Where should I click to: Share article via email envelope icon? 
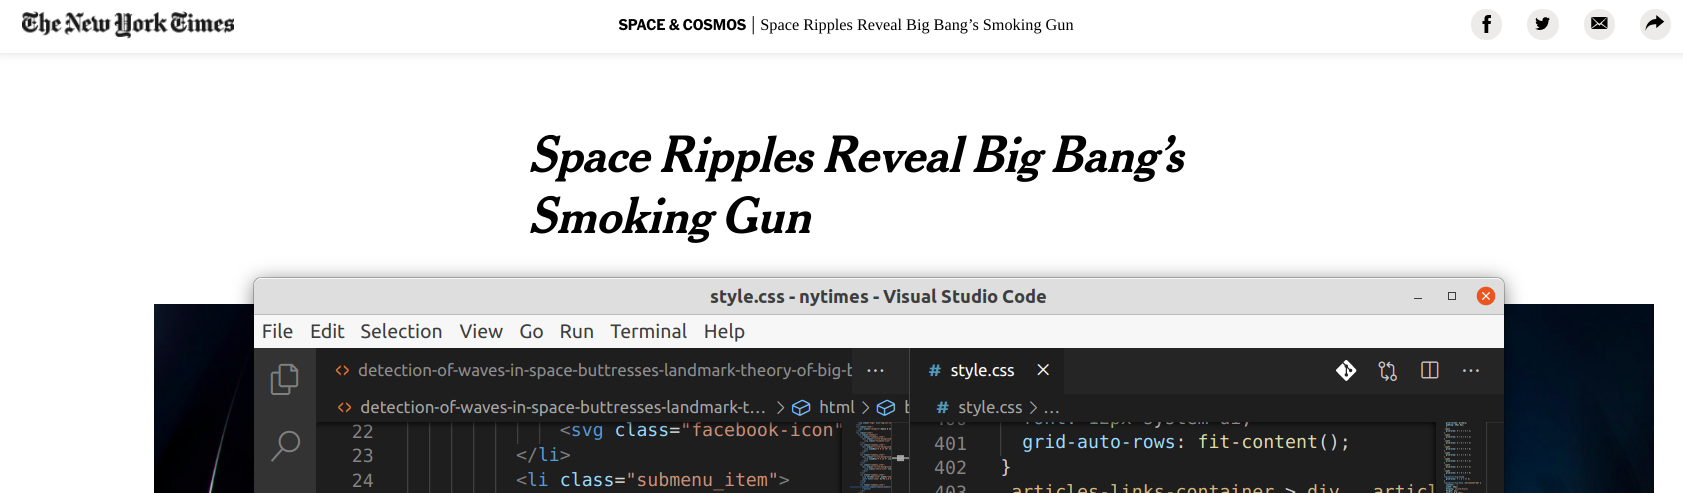click(x=1599, y=24)
